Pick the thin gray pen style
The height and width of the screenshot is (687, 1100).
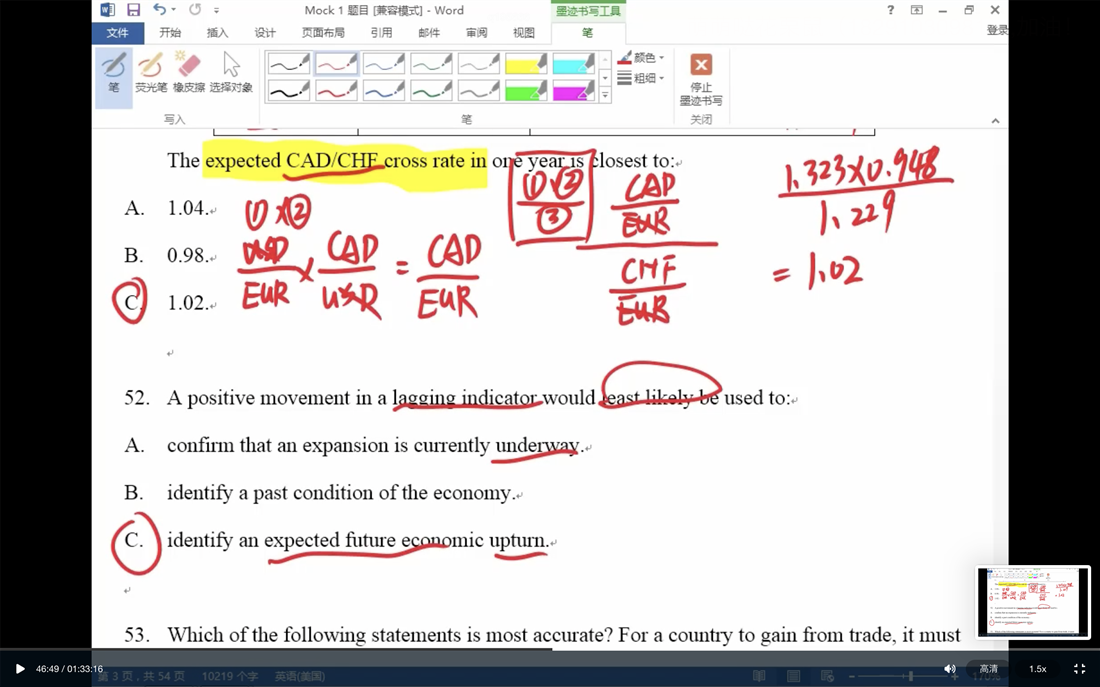[479, 64]
